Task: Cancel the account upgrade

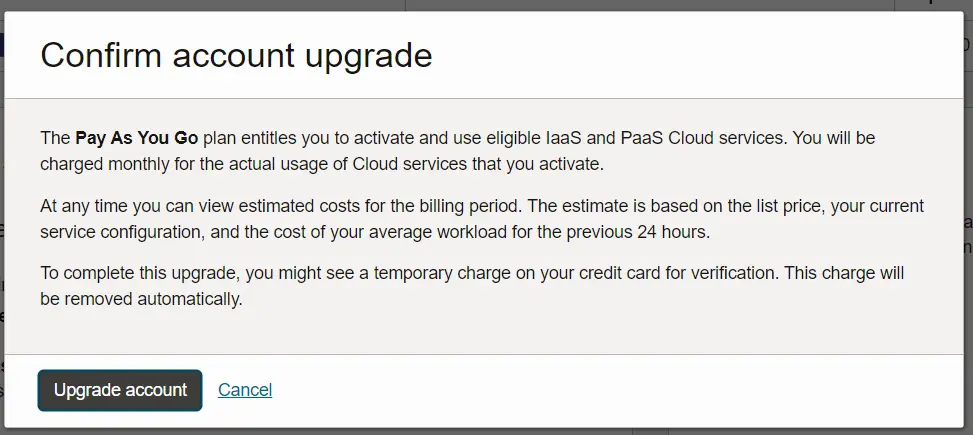Action: click(x=245, y=390)
